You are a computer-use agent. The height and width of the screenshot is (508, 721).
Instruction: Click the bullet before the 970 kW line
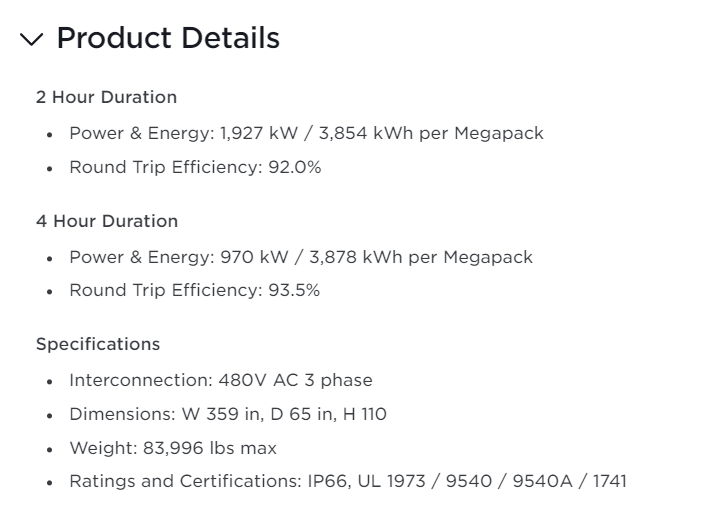click(50, 258)
